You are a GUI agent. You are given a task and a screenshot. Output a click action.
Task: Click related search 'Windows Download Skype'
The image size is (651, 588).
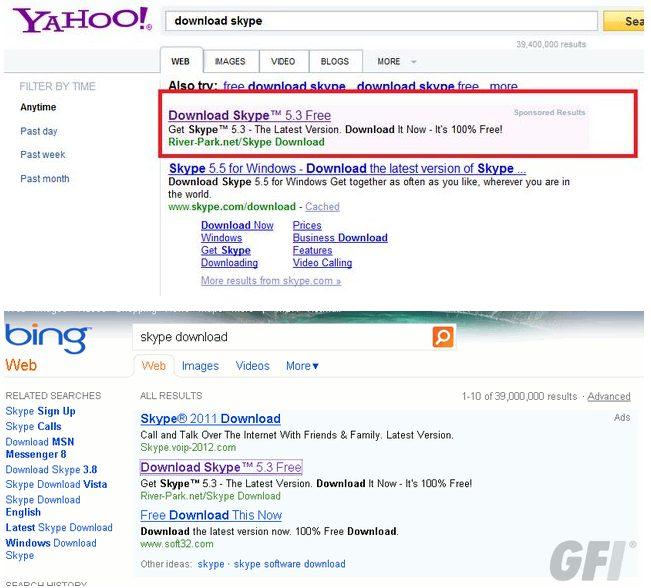coord(51,549)
